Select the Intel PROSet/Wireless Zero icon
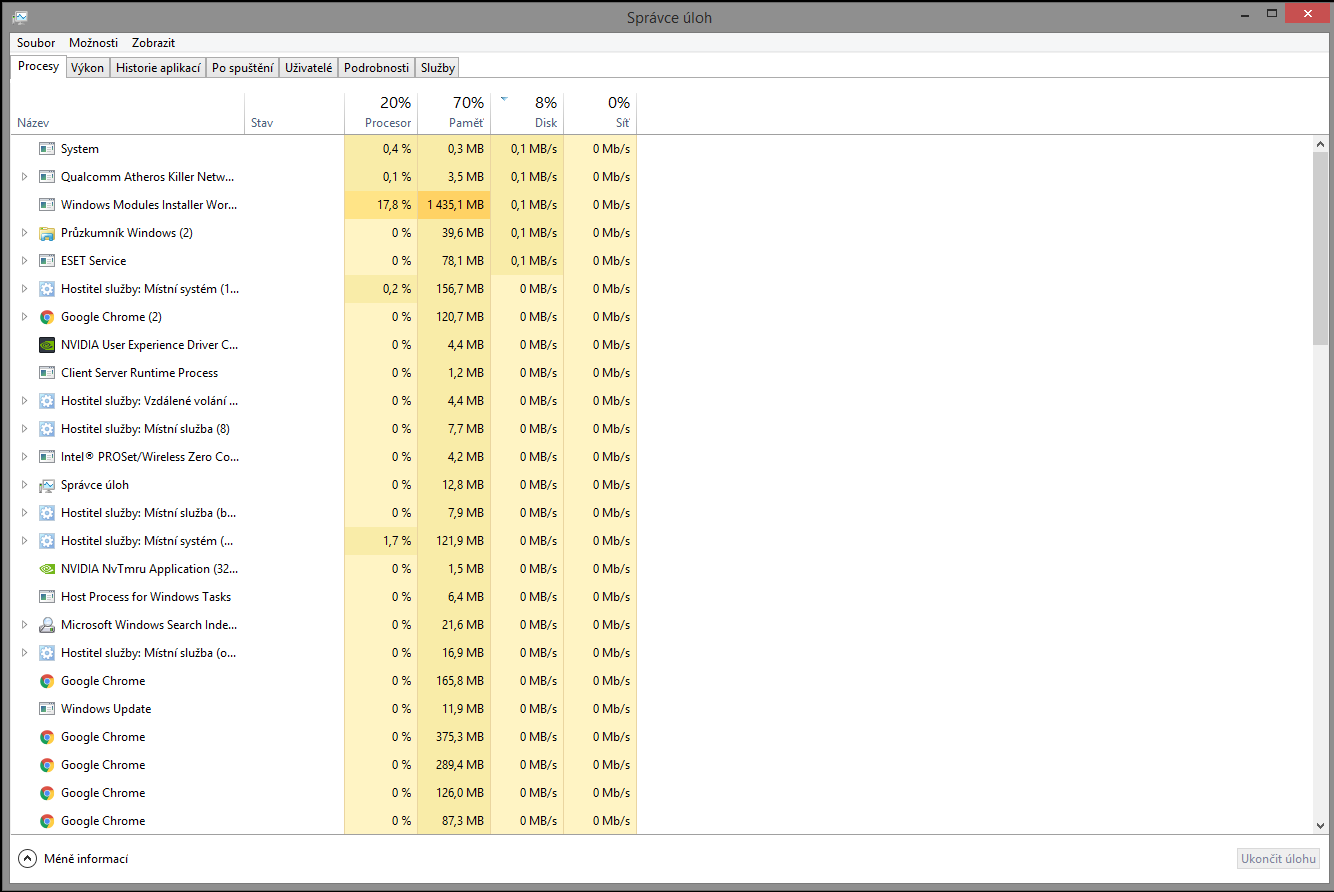Screen dimensions: 1334x892 [46, 457]
